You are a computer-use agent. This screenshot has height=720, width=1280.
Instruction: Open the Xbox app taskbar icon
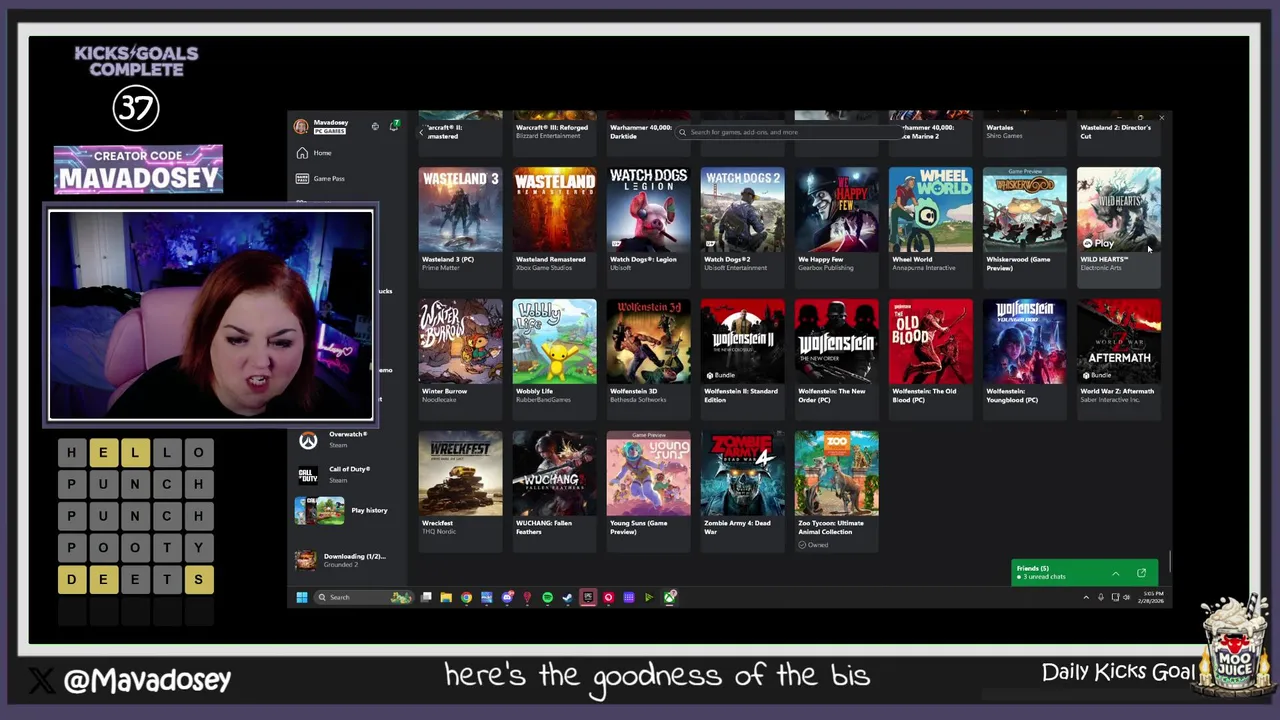pyautogui.click(x=669, y=597)
